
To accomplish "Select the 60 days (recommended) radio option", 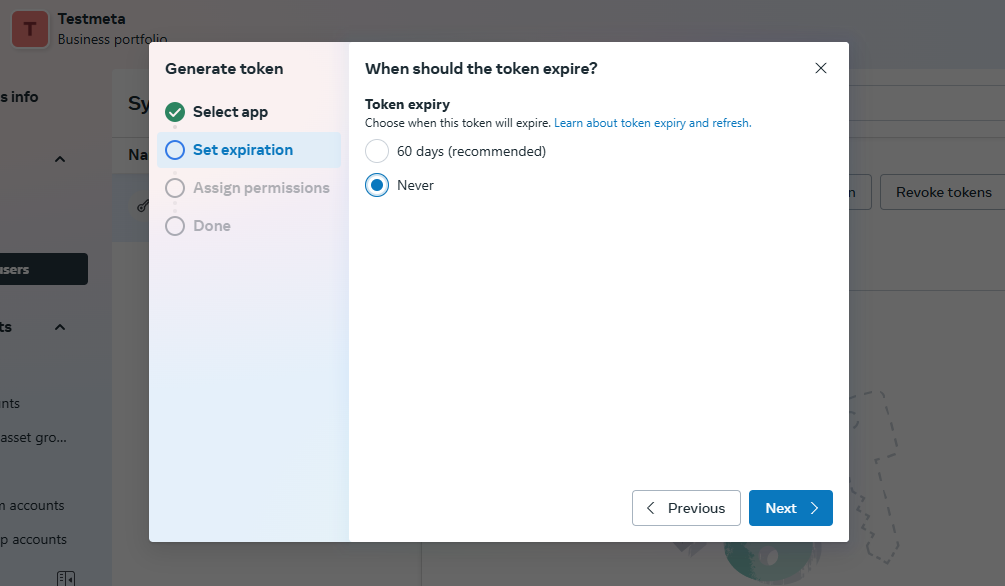I will click(377, 151).
